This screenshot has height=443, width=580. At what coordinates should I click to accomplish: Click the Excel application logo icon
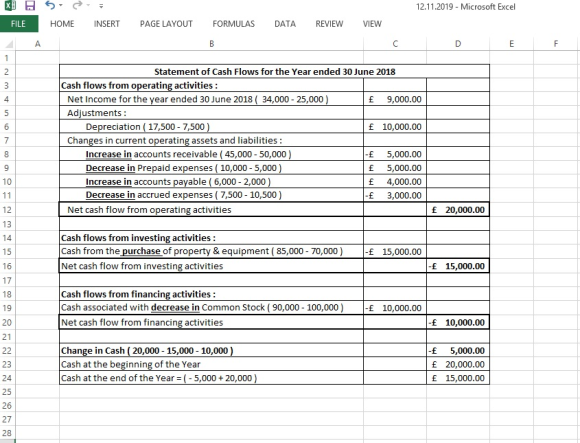pos(10,6)
